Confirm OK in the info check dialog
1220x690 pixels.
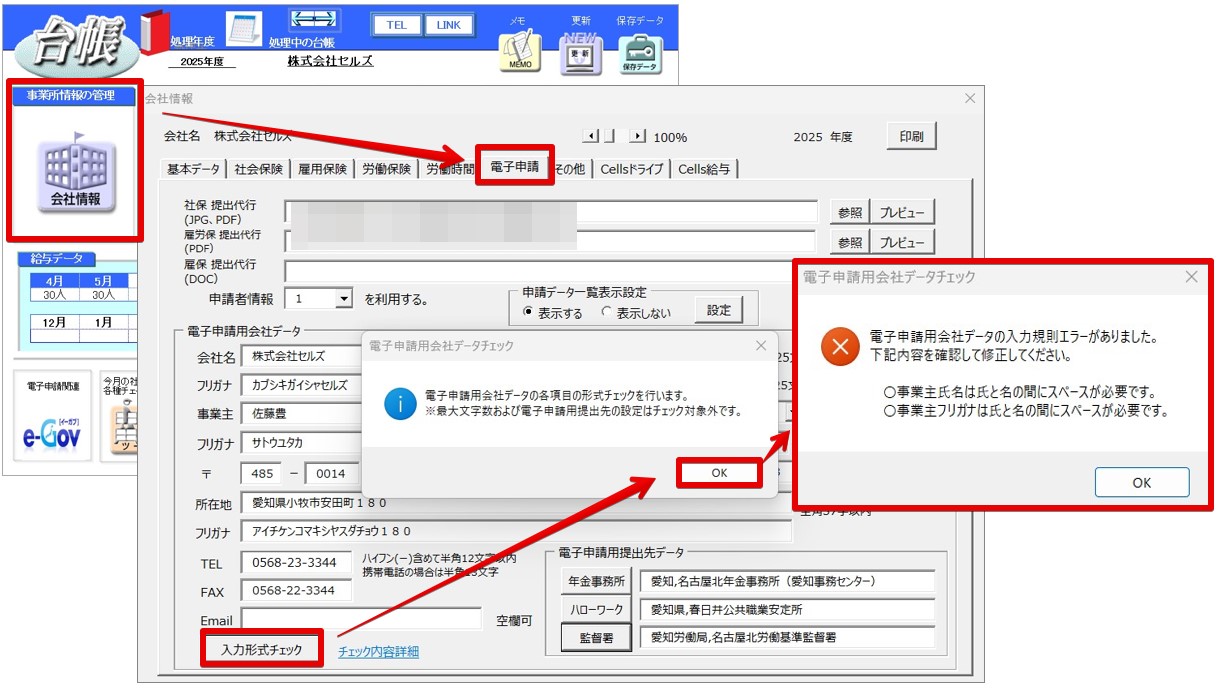point(719,473)
